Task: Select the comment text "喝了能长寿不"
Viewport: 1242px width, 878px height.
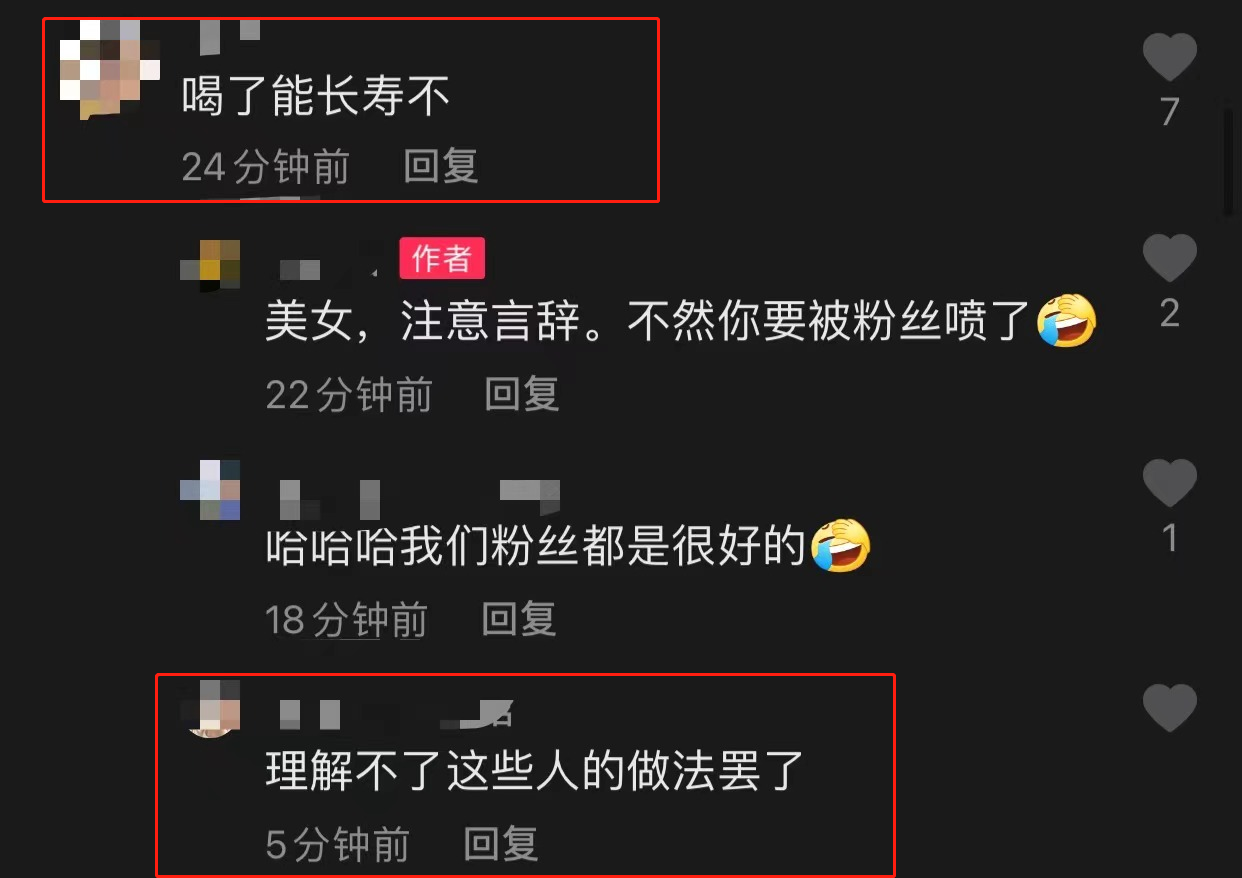Action: (316, 97)
